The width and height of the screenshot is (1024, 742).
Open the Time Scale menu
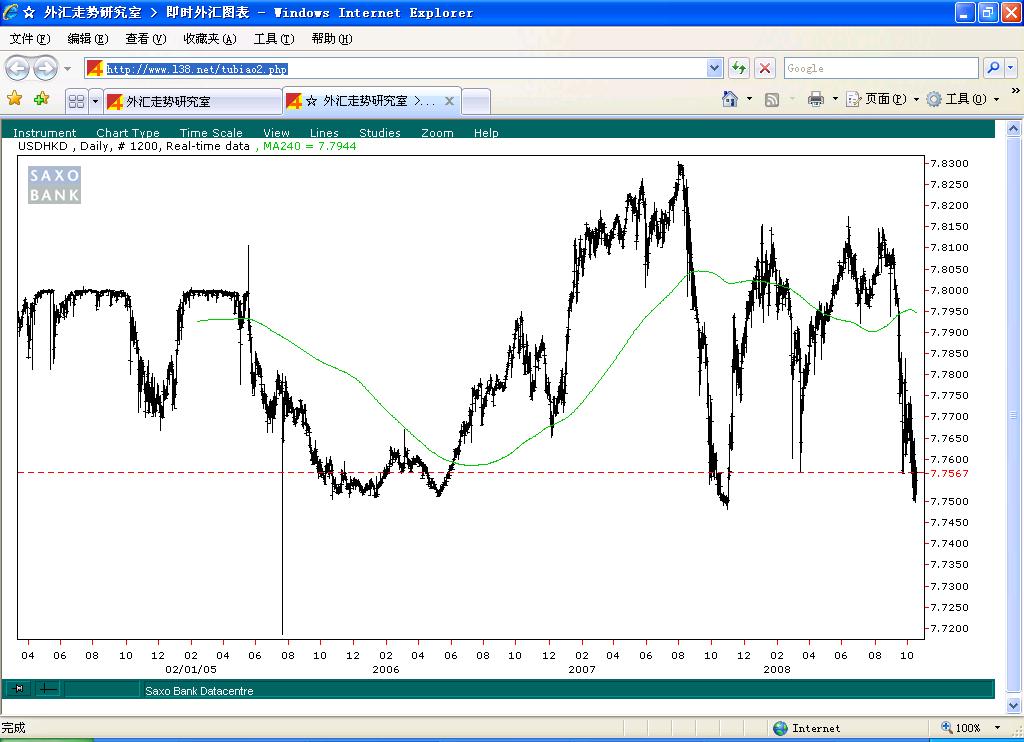[211, 133]
